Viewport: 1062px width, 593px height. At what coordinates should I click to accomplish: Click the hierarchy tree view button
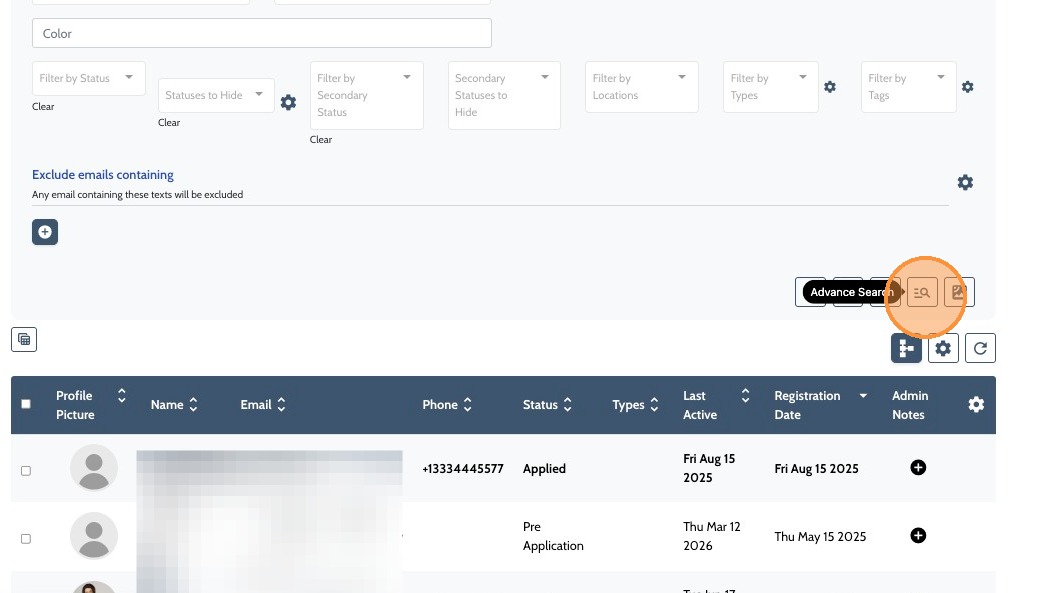click(x=906, y=348)
